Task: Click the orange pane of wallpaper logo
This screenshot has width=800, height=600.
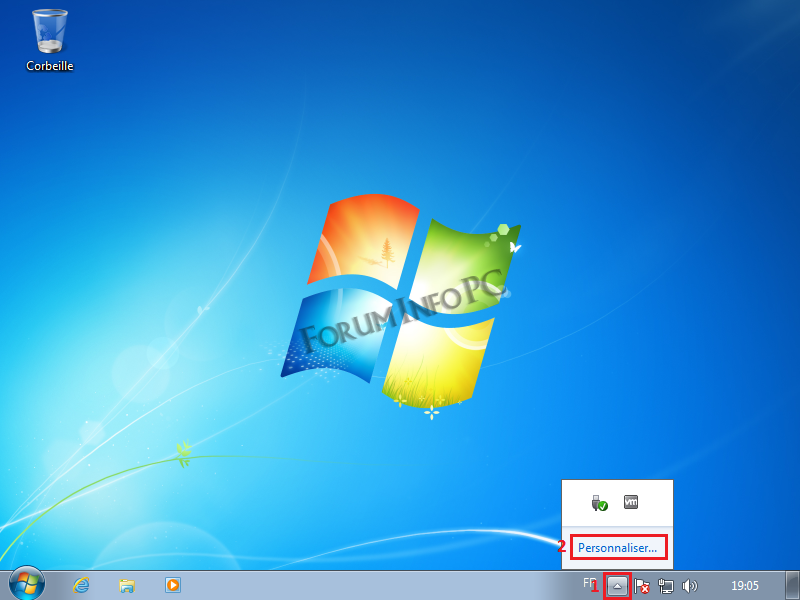Action: tap(364, 238)
